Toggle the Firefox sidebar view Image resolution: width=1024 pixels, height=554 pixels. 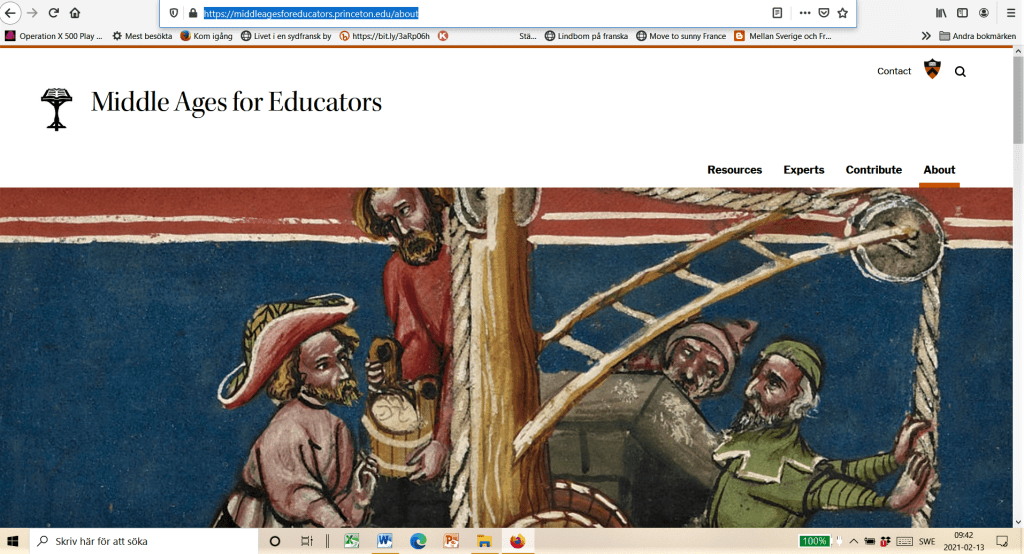[962, 13]
